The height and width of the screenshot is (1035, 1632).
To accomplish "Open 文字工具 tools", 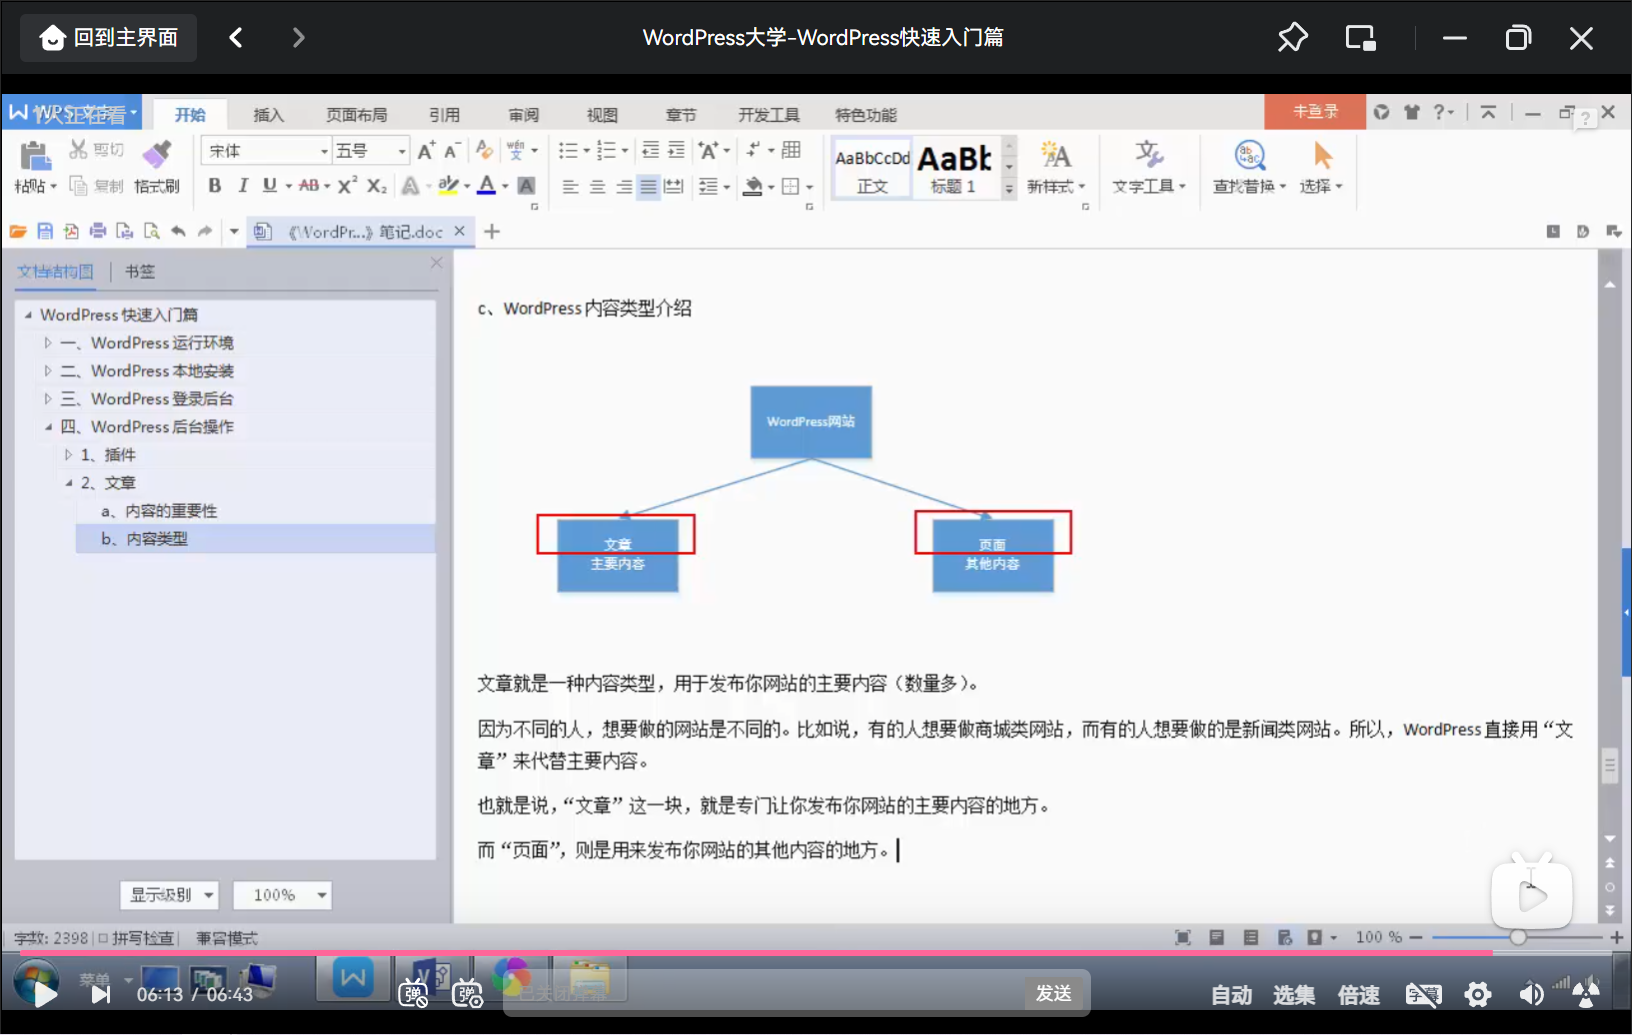I will [x=1149, y=167].
